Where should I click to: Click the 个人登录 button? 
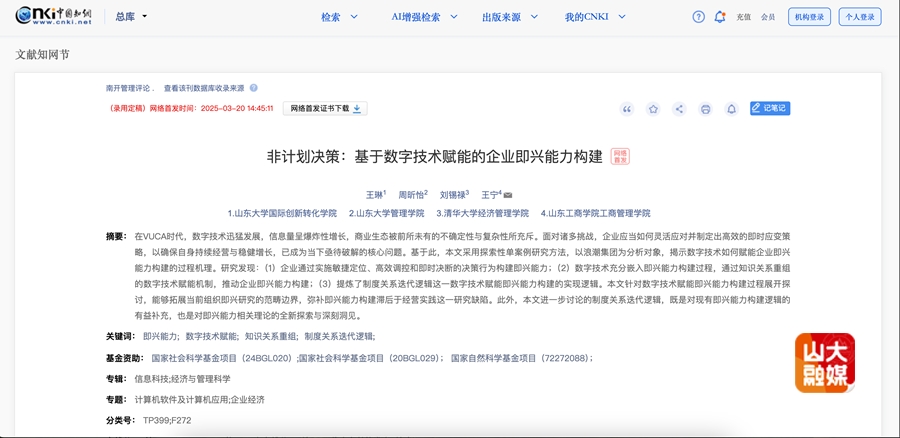(861, 17)
